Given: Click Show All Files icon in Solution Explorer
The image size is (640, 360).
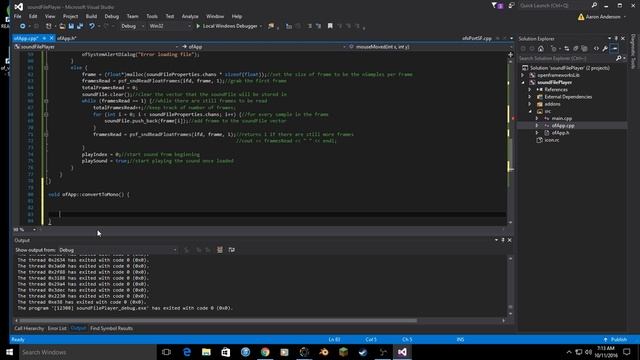Looking at the screenshot, I should 584,49.
